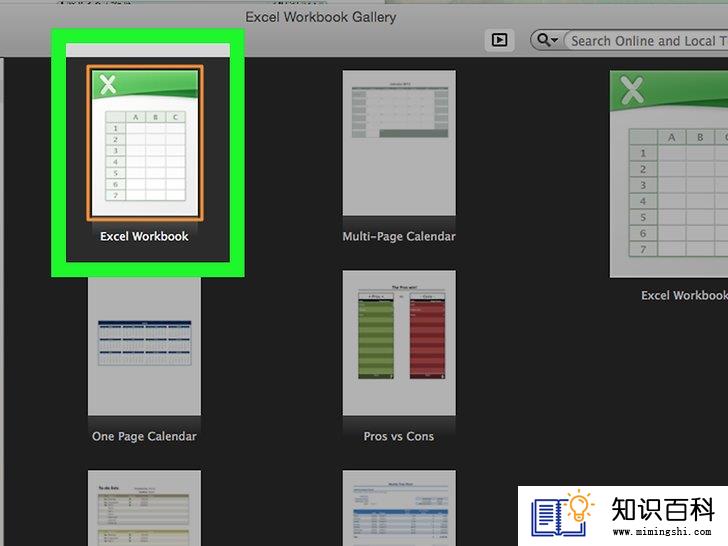This screenshot has width=728, height=546.
Task: Click the large Excel Workbook preview image
Action: 669,174
